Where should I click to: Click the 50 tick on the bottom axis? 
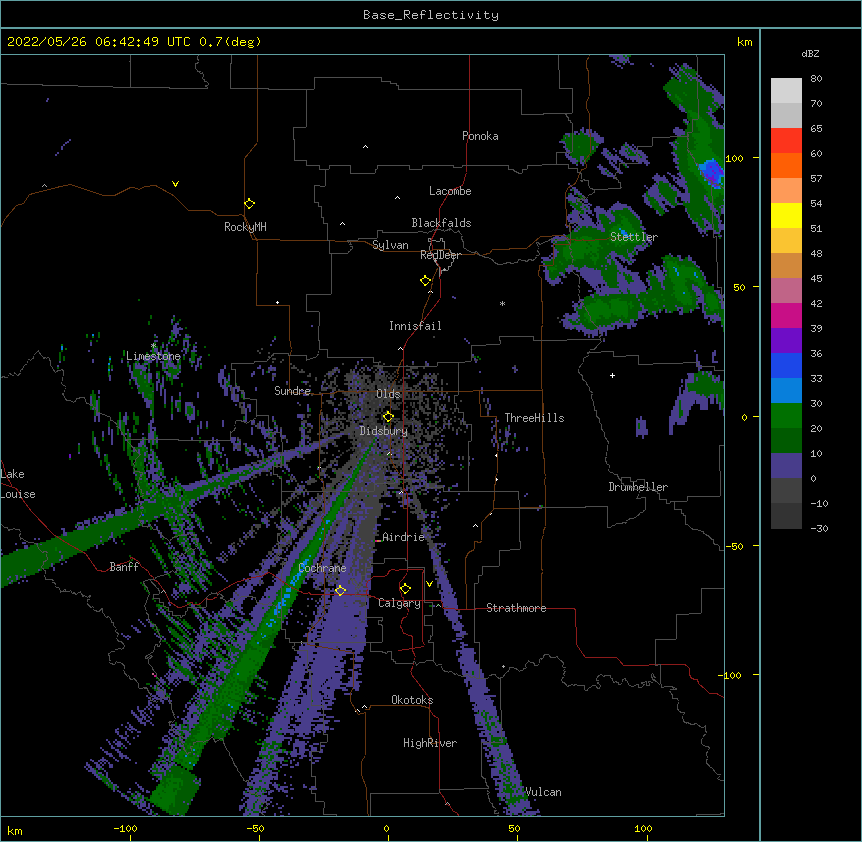[514, 828]
